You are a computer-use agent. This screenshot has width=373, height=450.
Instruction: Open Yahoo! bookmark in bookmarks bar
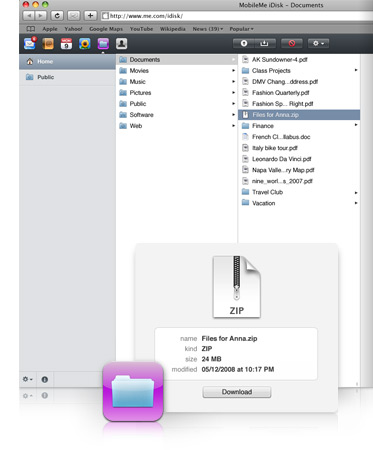point(73,29)
